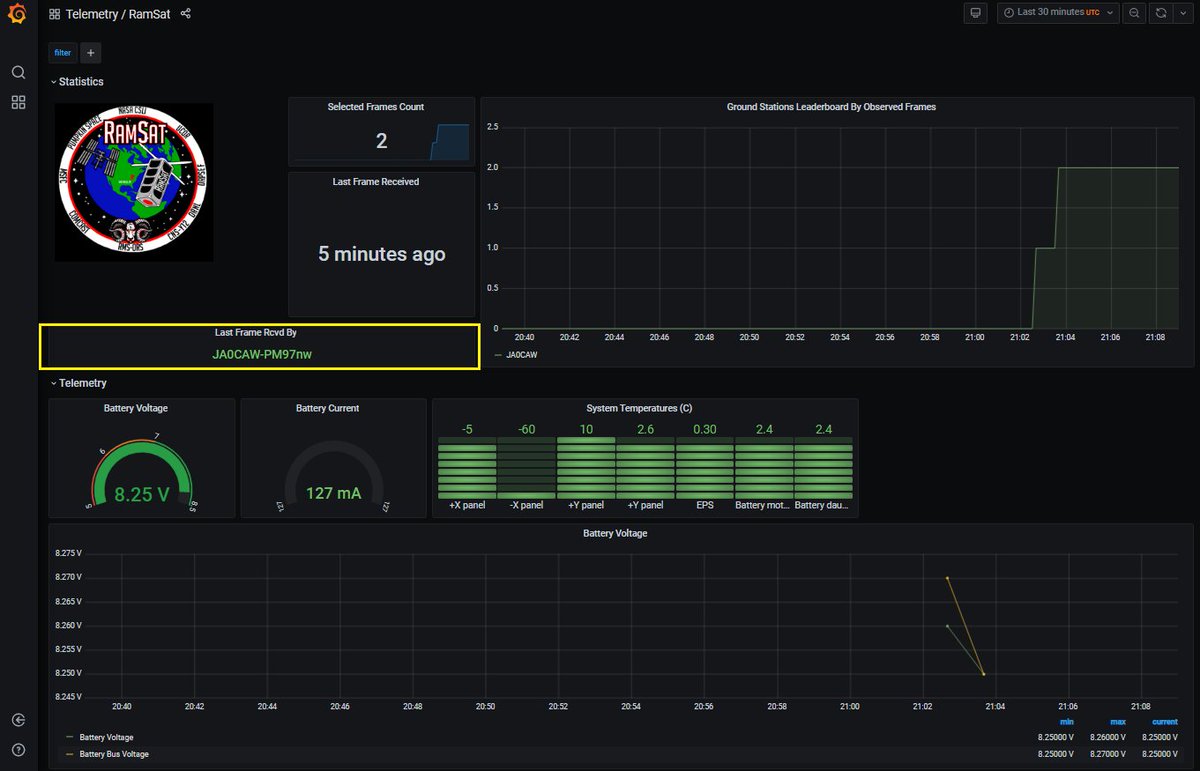Click the JA0CAW legend color line
Image resolution: width=1200 pixels, height=771 pixels.
[x=497, y=354]
